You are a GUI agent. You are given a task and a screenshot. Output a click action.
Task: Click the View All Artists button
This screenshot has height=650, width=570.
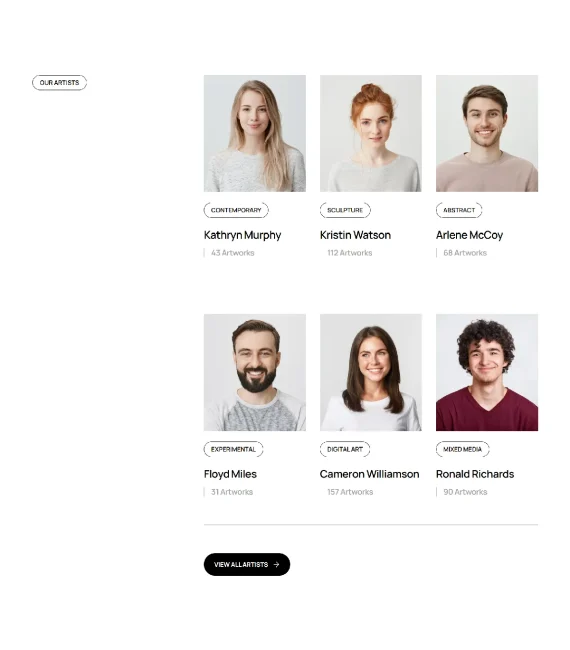[x=247, y=564]
